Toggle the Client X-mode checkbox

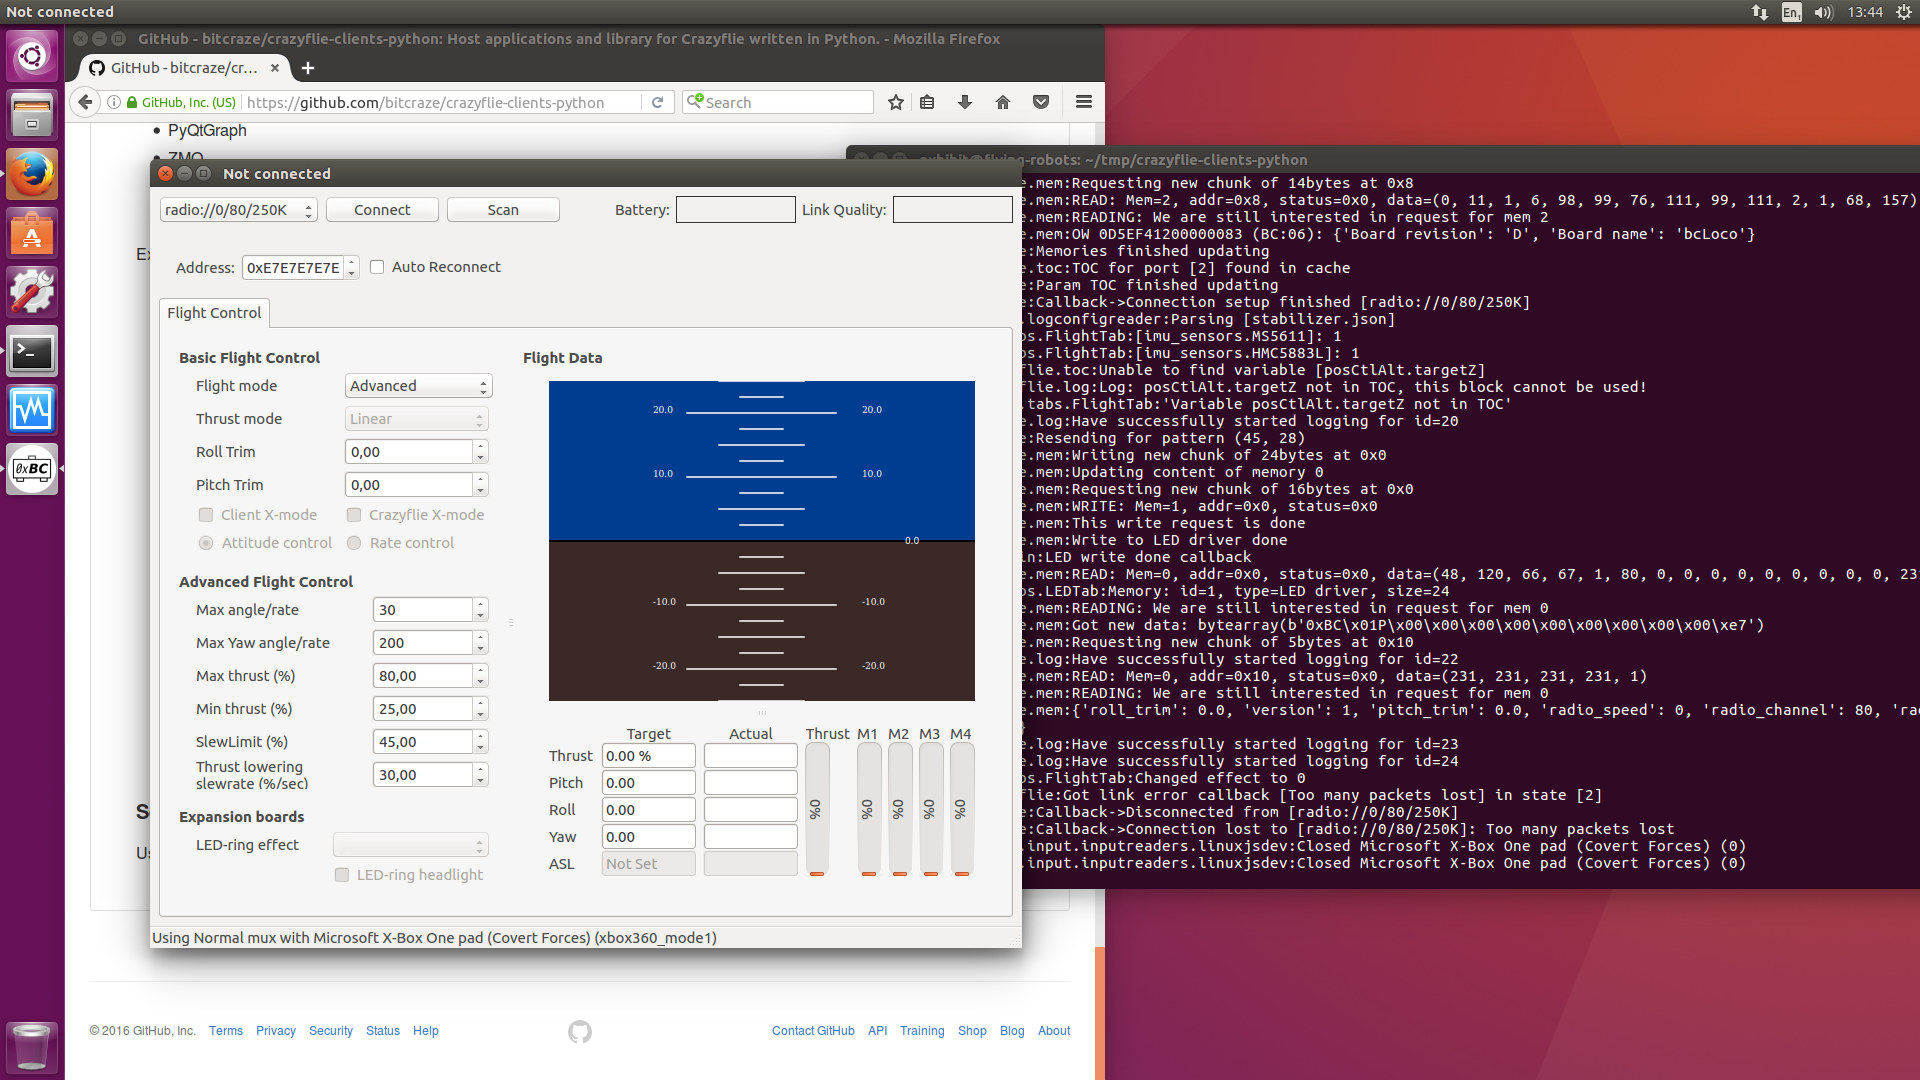click(206, 515)
